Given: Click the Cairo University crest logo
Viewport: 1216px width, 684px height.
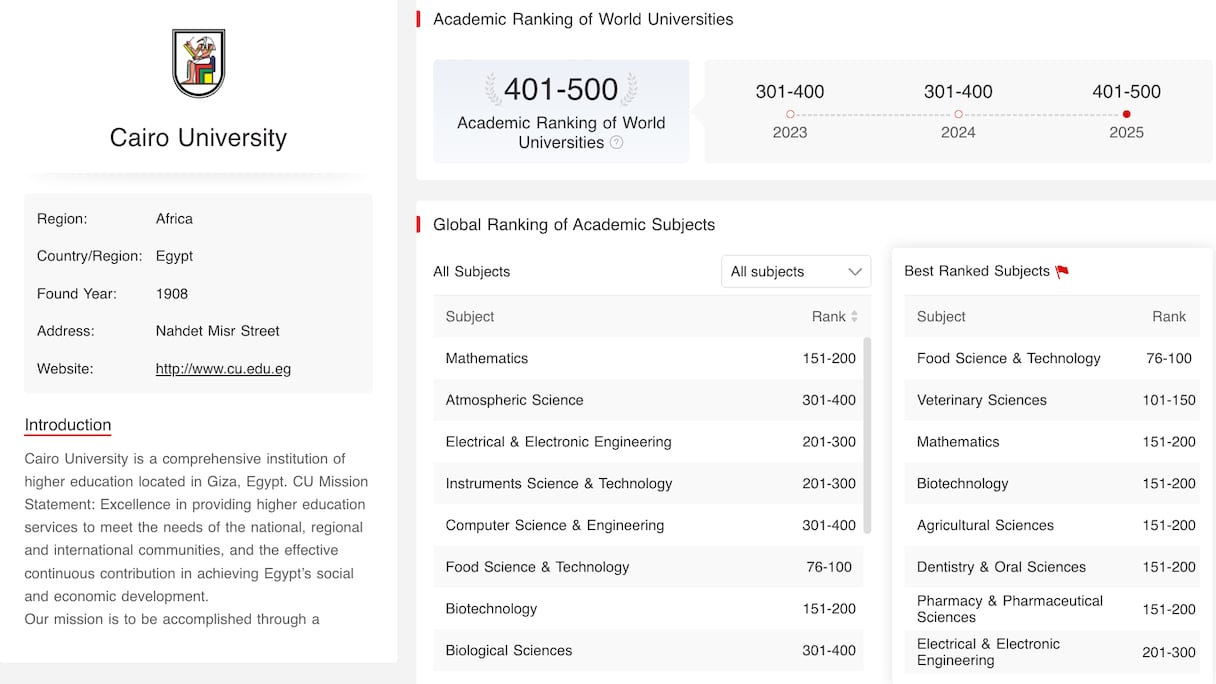Looking at the screenshot, I should coord(198,63).
